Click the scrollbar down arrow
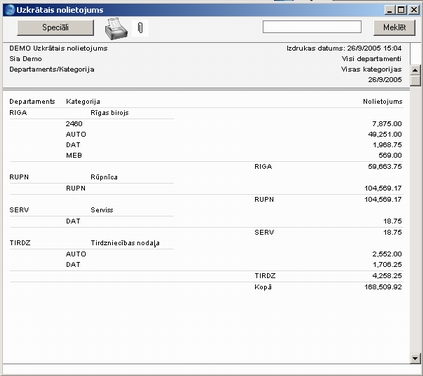 pos(415,359)
